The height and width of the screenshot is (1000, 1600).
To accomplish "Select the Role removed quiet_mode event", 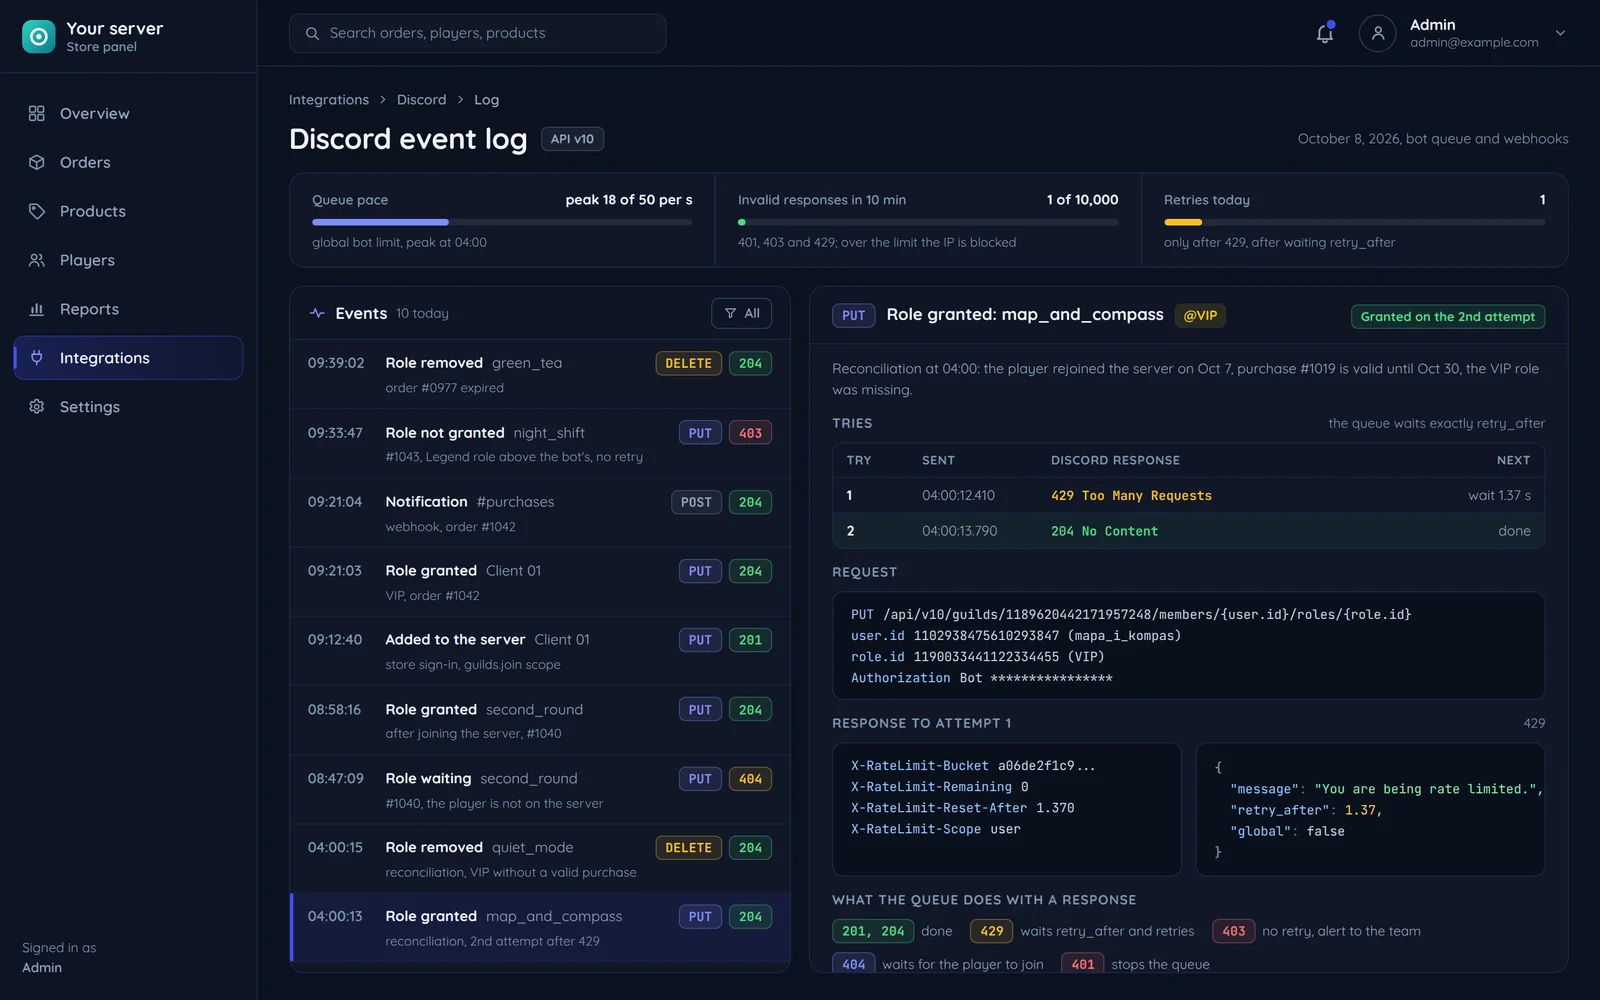I will (540, 859).
